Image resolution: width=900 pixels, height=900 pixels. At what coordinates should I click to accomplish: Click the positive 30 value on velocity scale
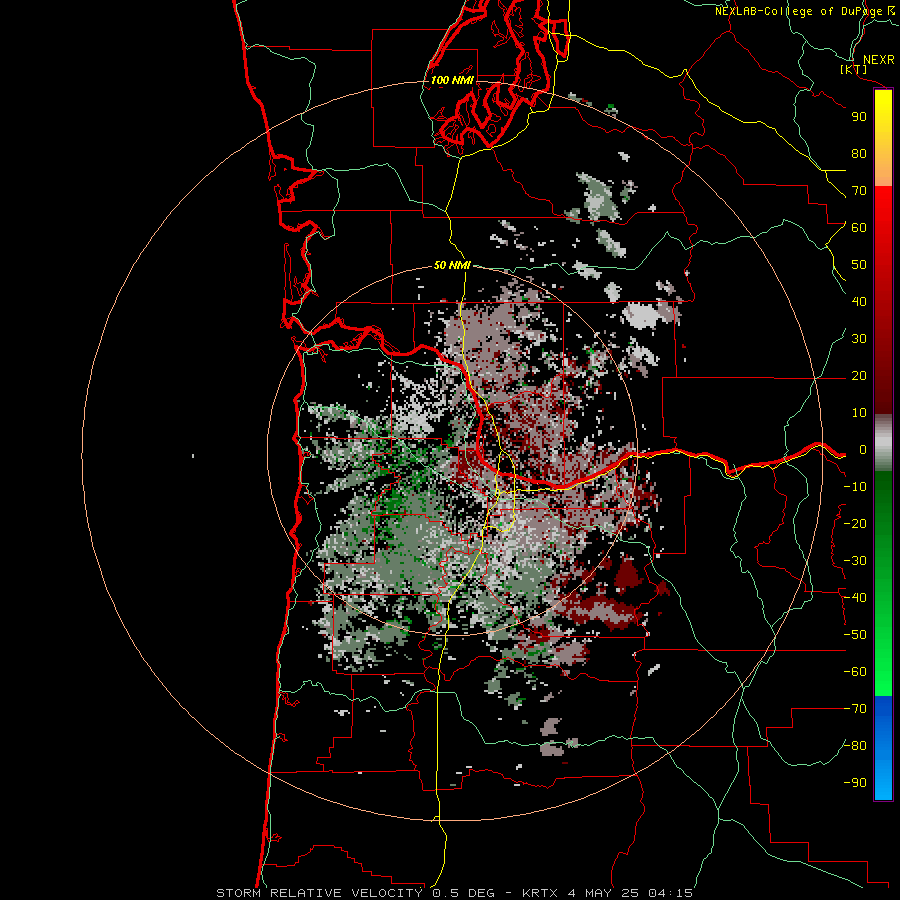click(859, 339)
